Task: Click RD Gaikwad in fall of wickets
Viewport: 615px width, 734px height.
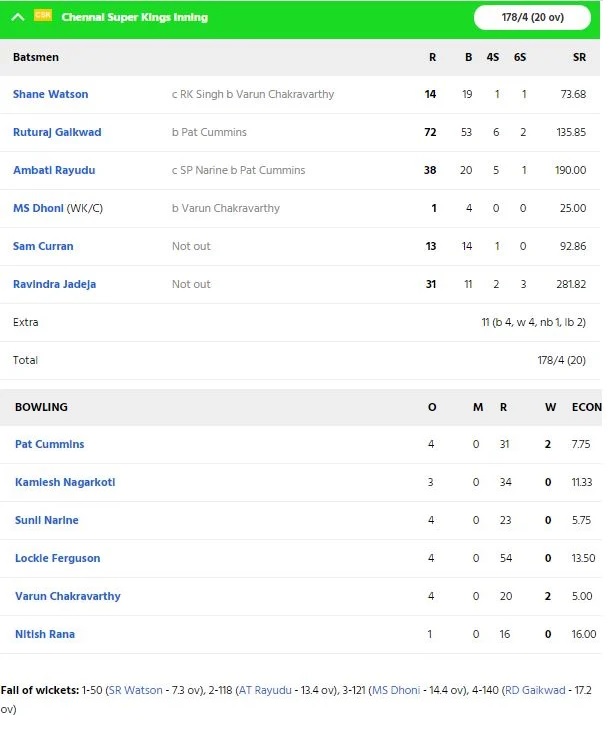Action: [x=535, y=690]
